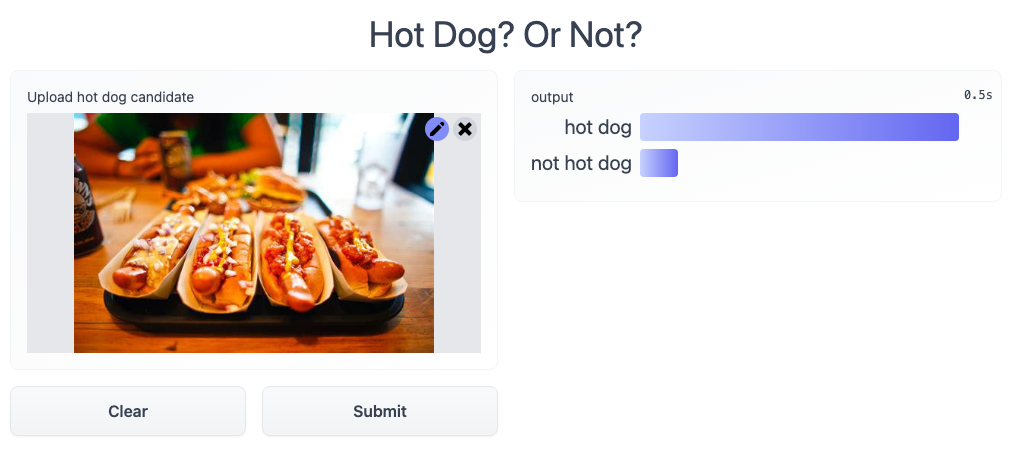This screenshot has width=1011, height=460.
Task: Click the 'not hot dog' confidence bar
Action: 658,163
